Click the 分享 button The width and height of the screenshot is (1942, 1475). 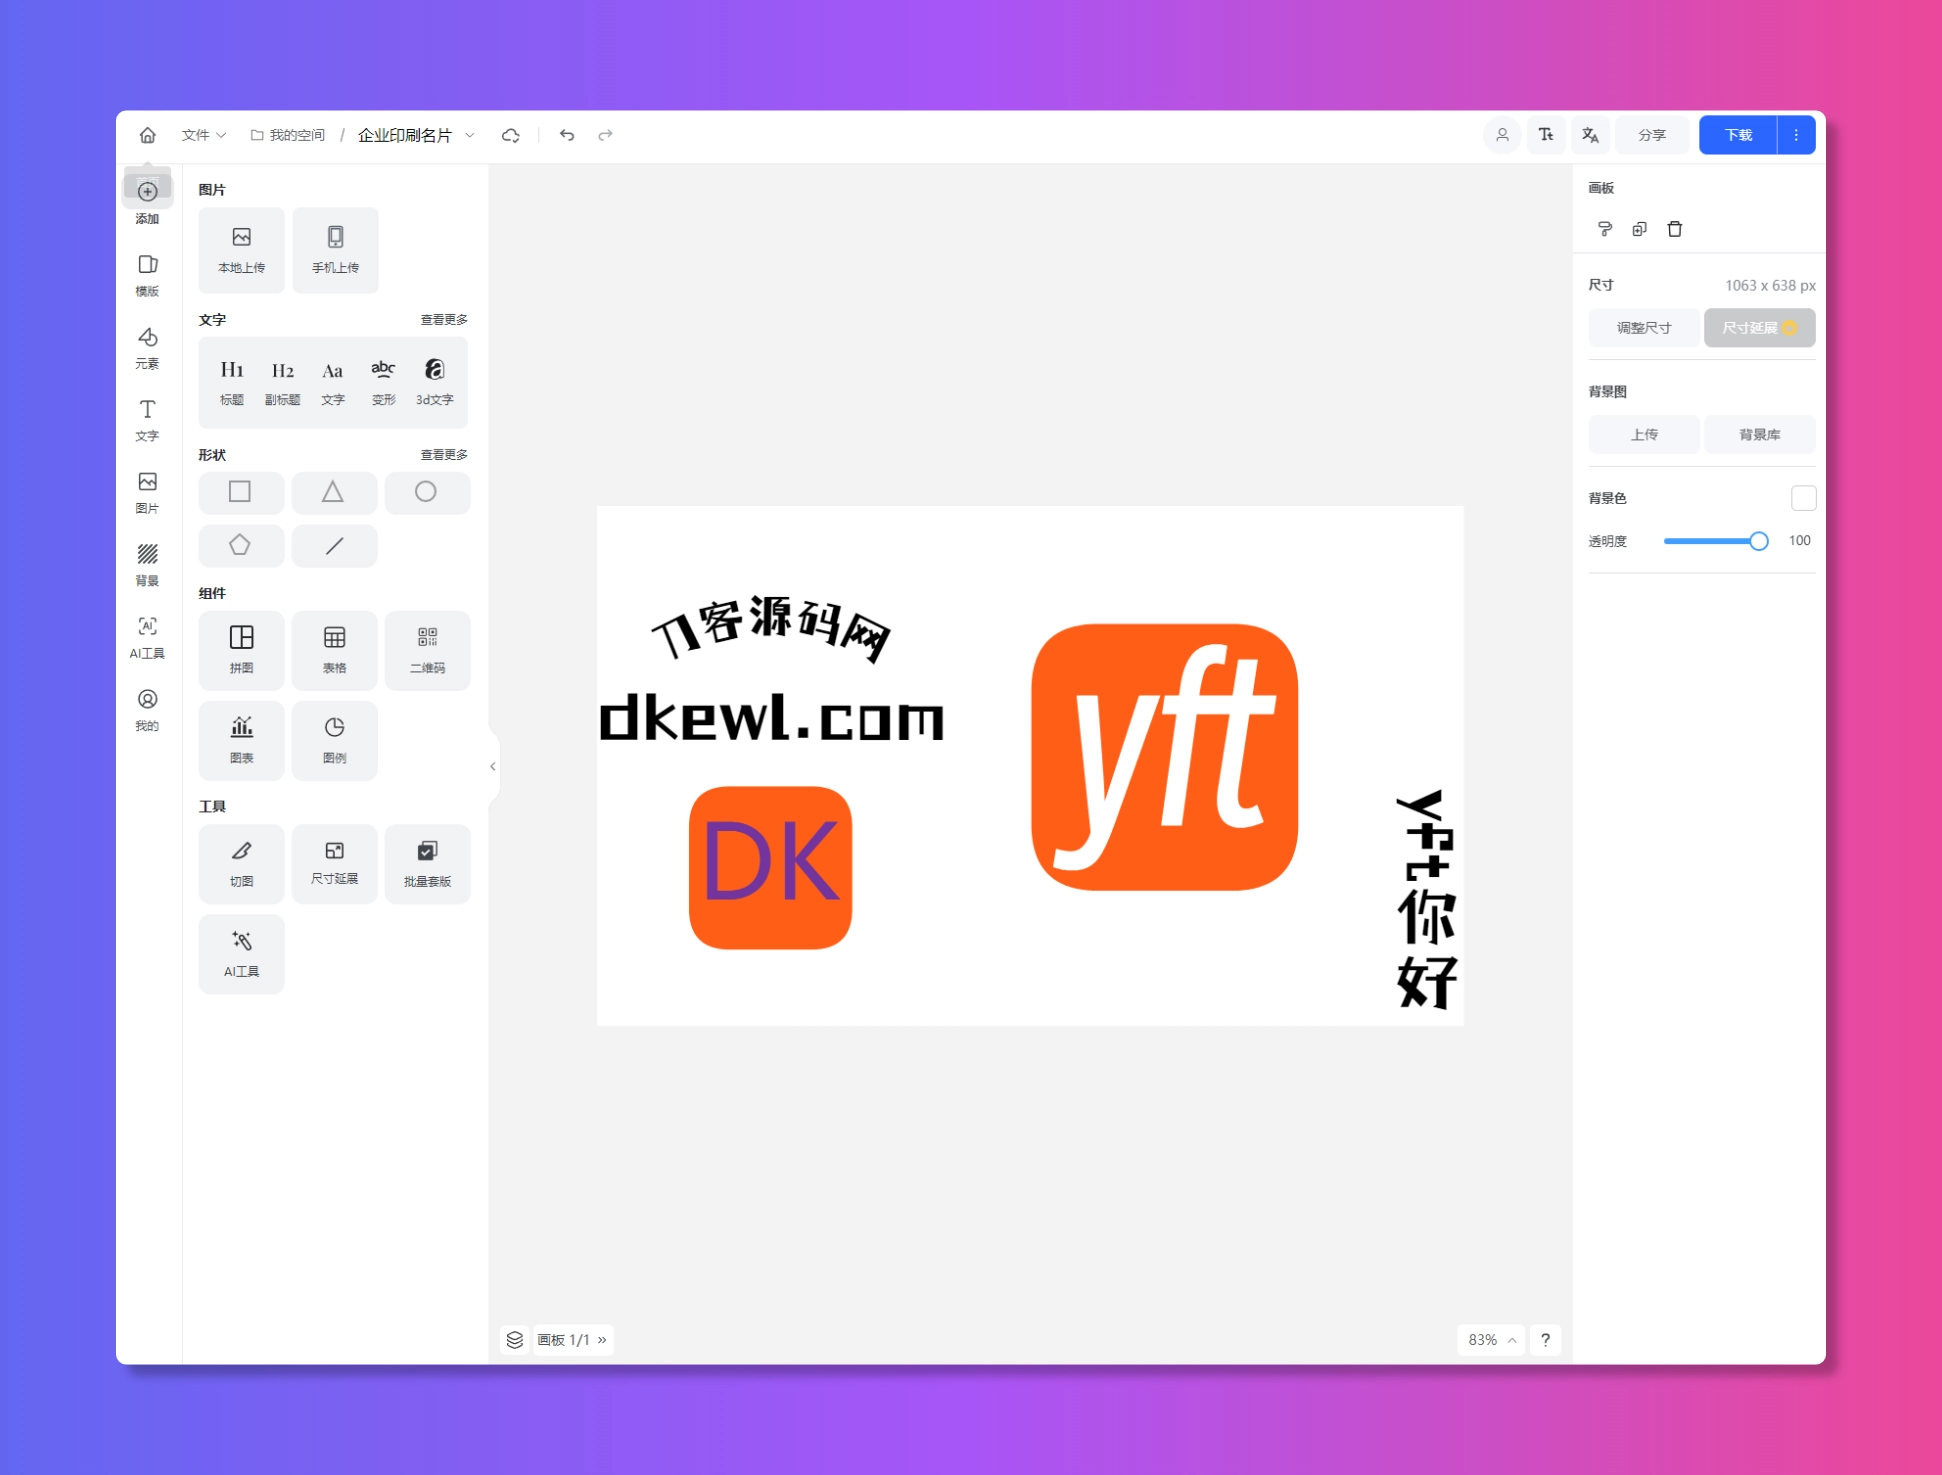(1652, 135)
